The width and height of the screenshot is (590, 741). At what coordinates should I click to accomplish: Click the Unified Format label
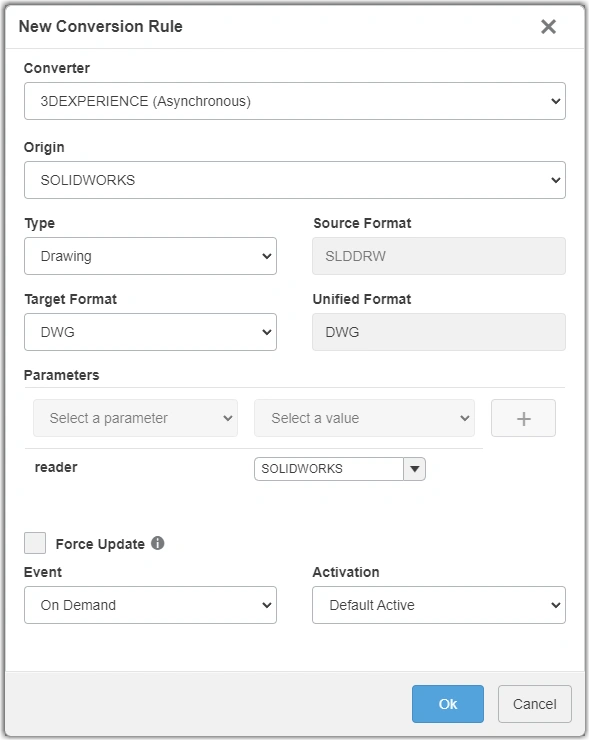point(362,299)
